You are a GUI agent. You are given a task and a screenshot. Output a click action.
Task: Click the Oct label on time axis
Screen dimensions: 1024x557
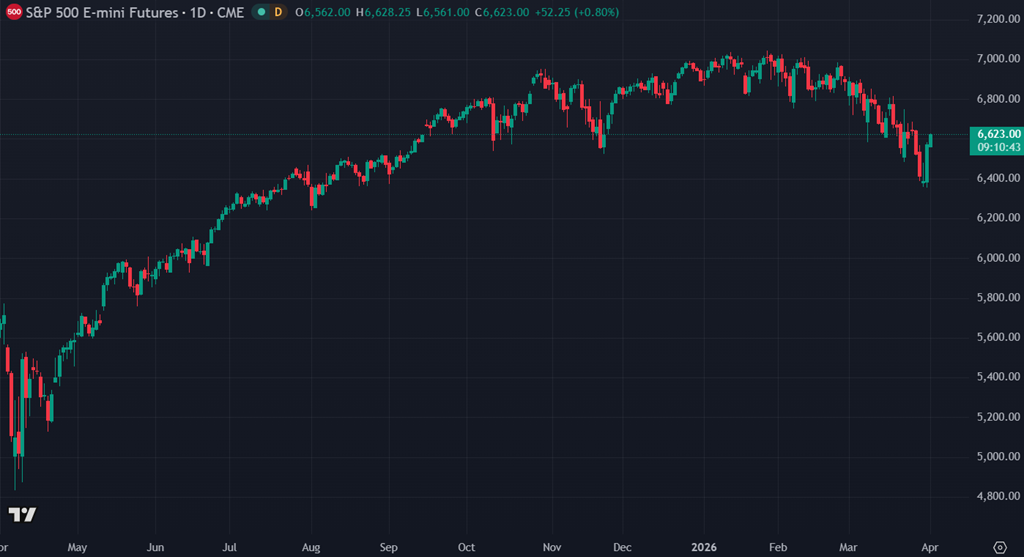(x=466, y=547)
